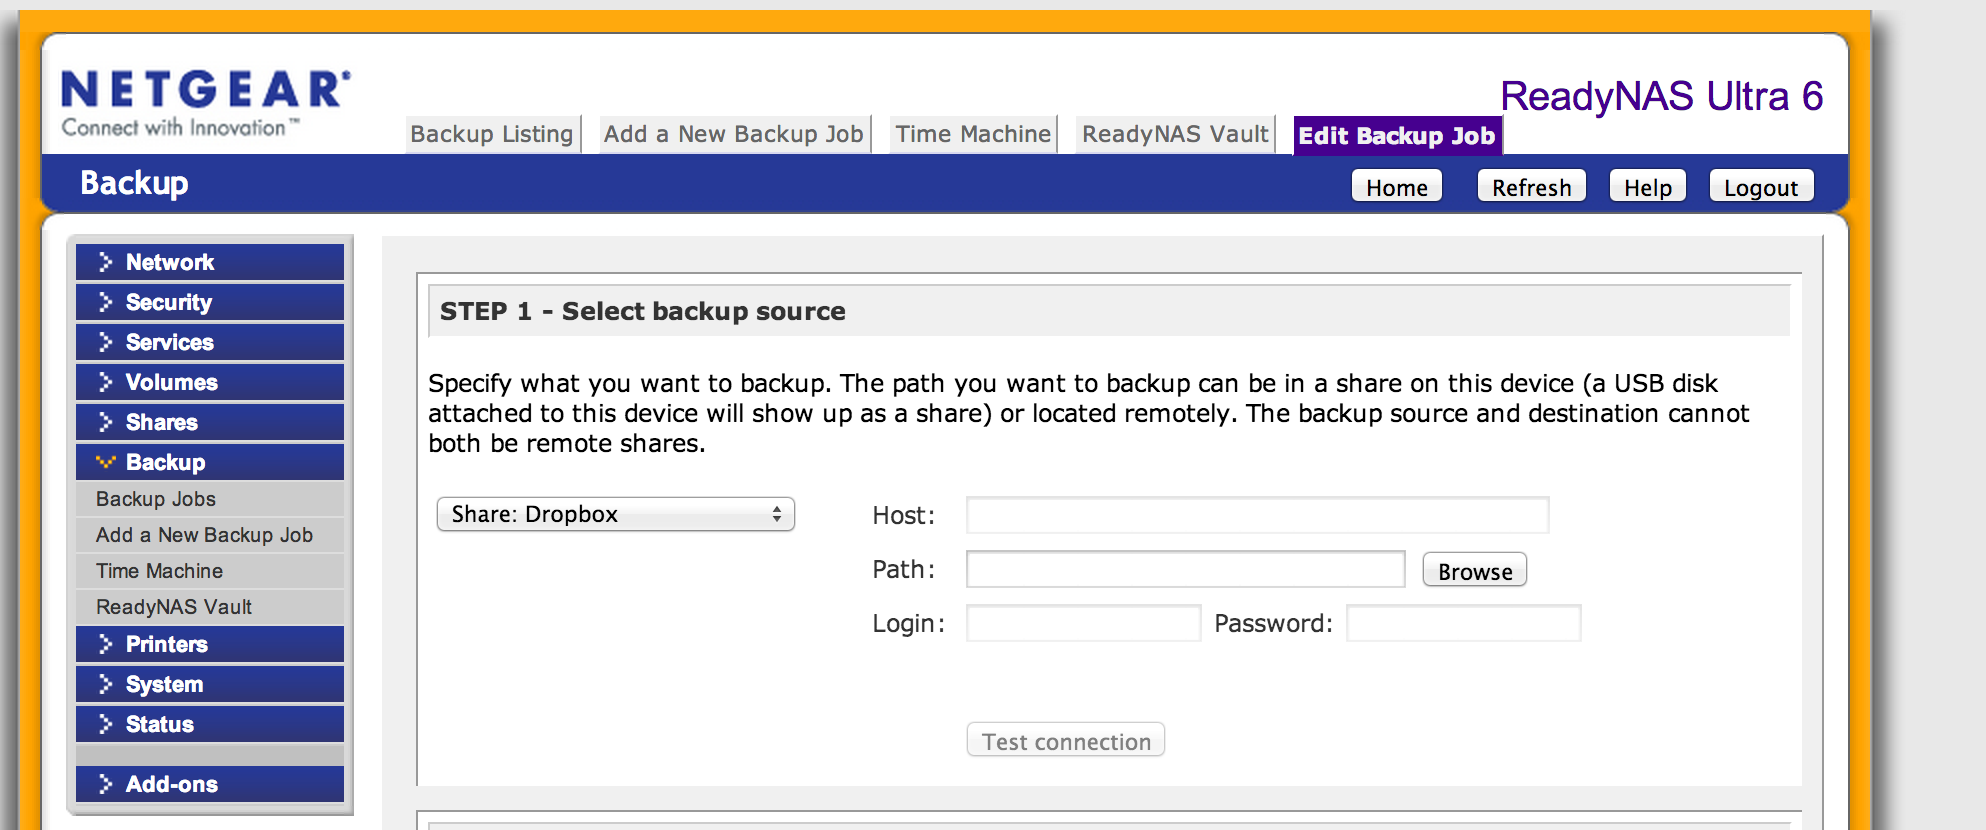
Task: Click the arrow icon beside Shares
Action: [x=105, y=422]
